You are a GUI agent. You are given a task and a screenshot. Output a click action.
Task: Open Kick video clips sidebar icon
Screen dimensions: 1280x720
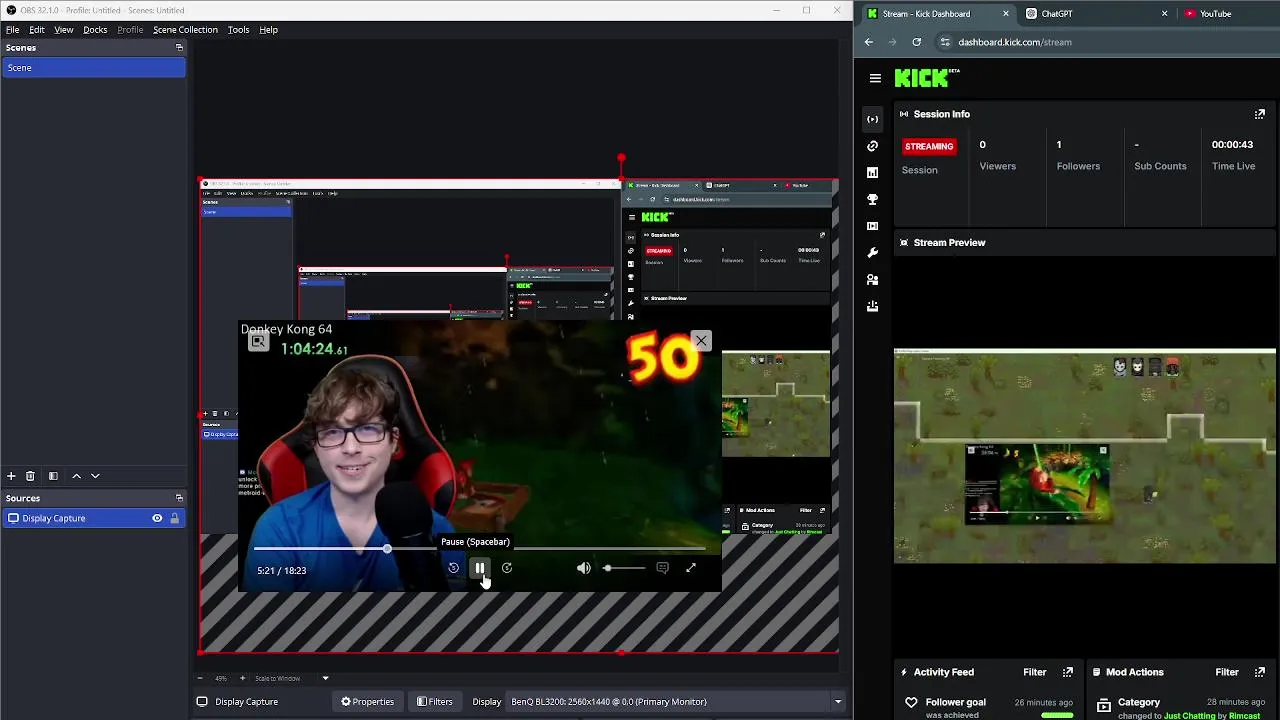point(872,226)
